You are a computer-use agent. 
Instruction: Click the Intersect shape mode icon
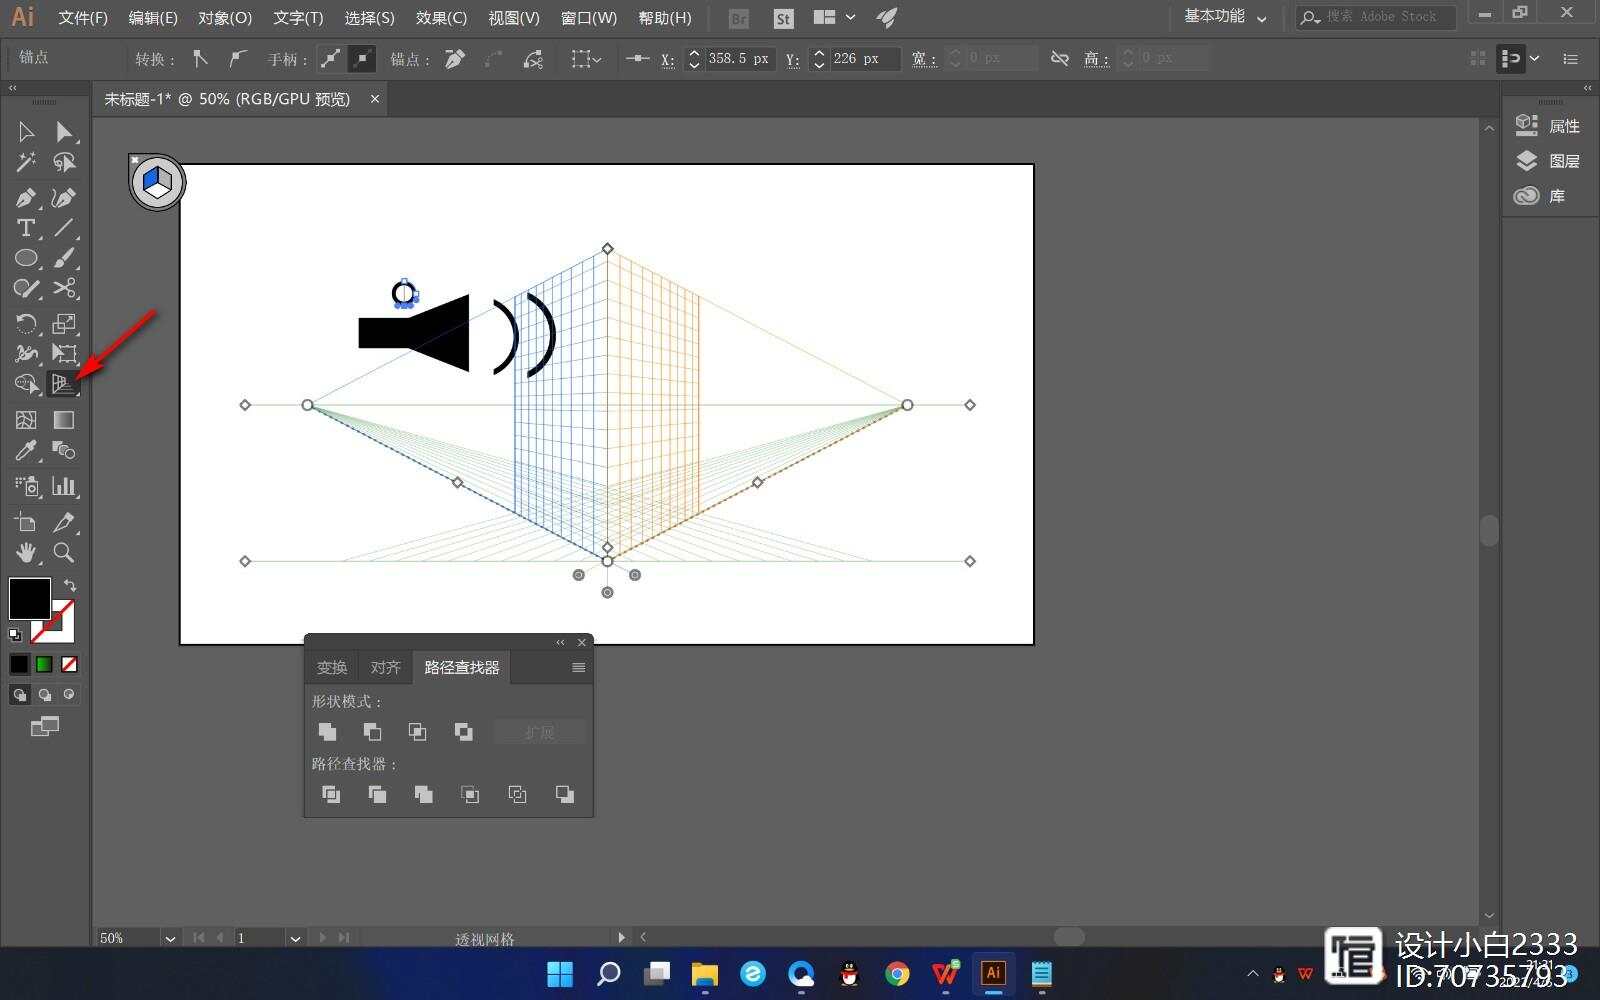click(418, 732)
